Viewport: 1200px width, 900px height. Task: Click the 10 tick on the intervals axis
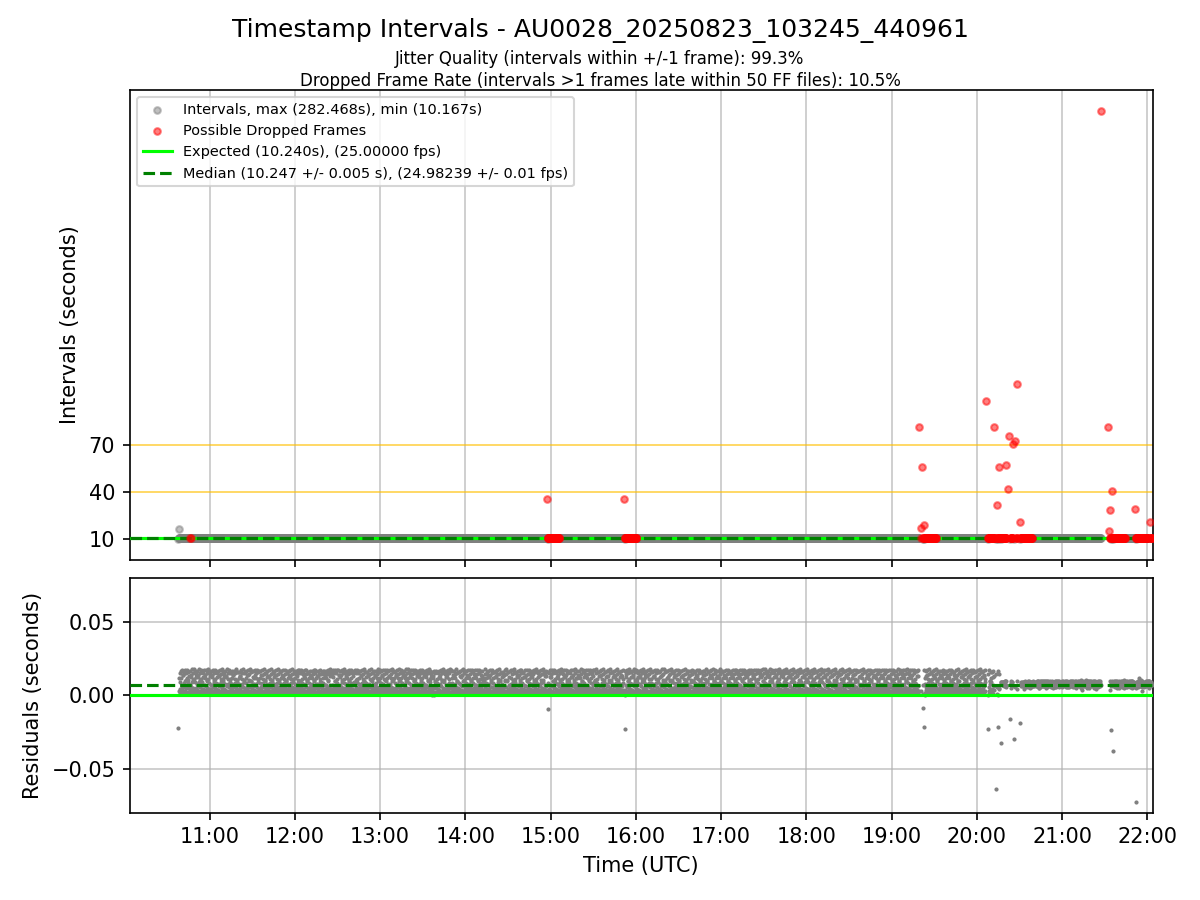click(x=103, y=539)
